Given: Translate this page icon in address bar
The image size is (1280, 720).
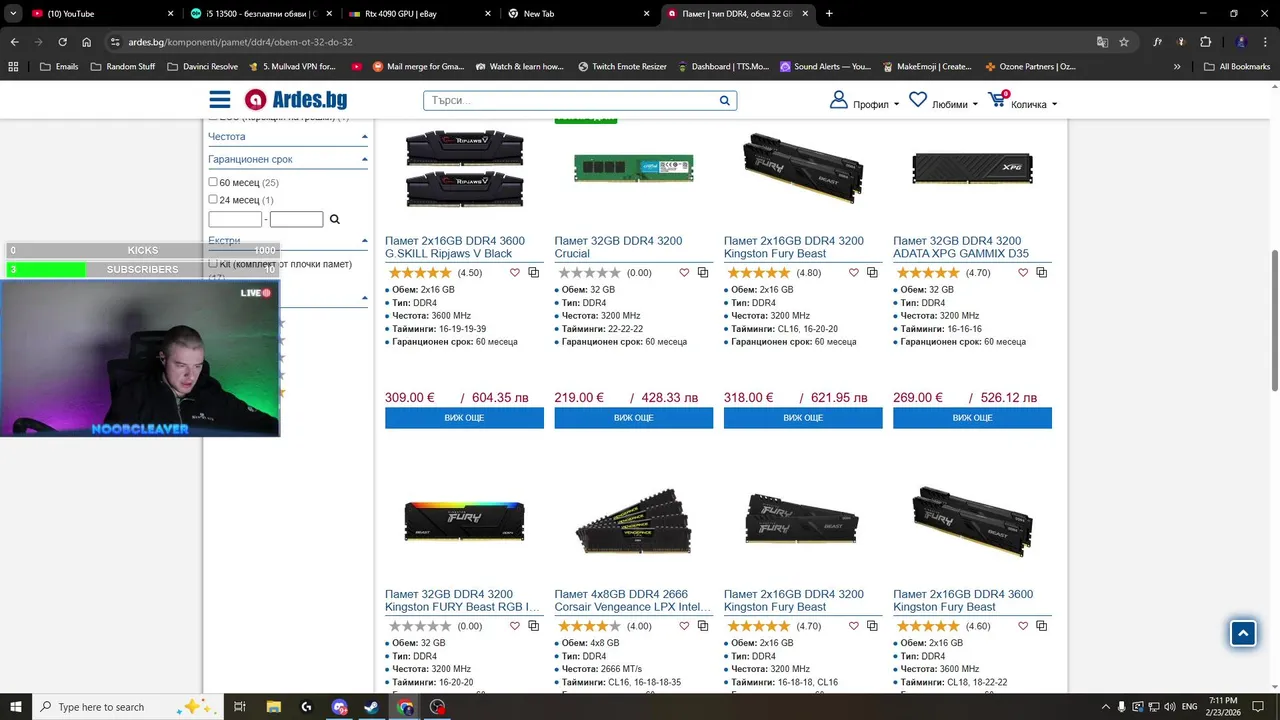Looking at the screenshot, I should pyautogui.click(x=1102, y=42).
